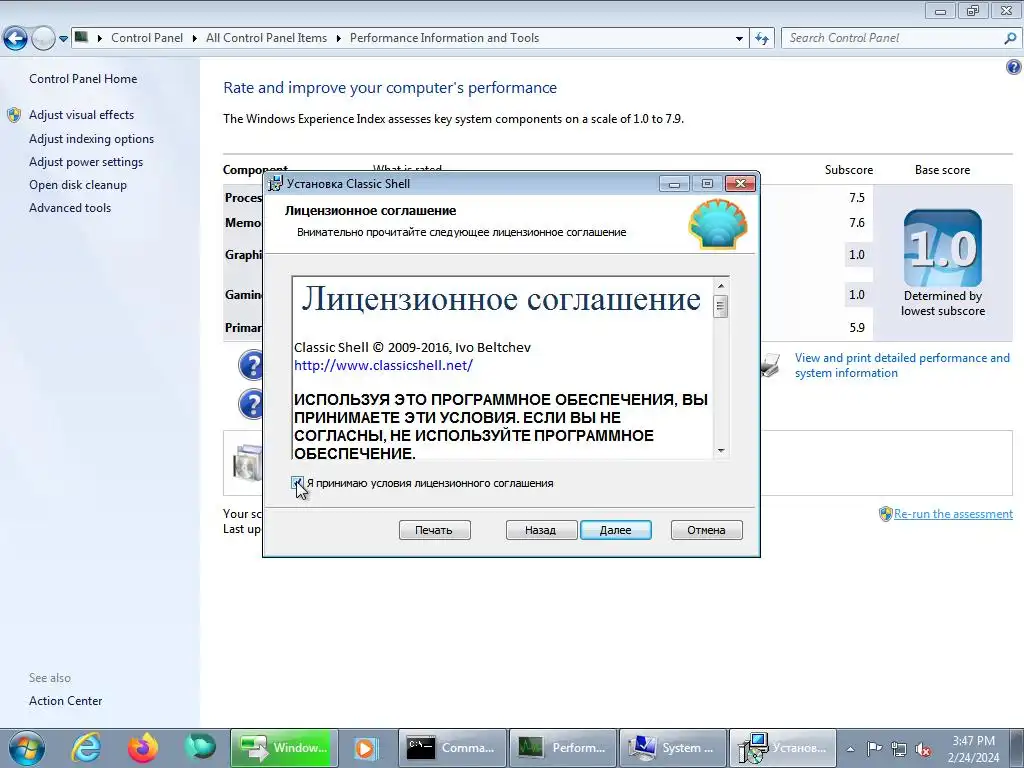Click the 1.0 base score badge
The height and width of the screenshot is (768, 1024).
942,248
